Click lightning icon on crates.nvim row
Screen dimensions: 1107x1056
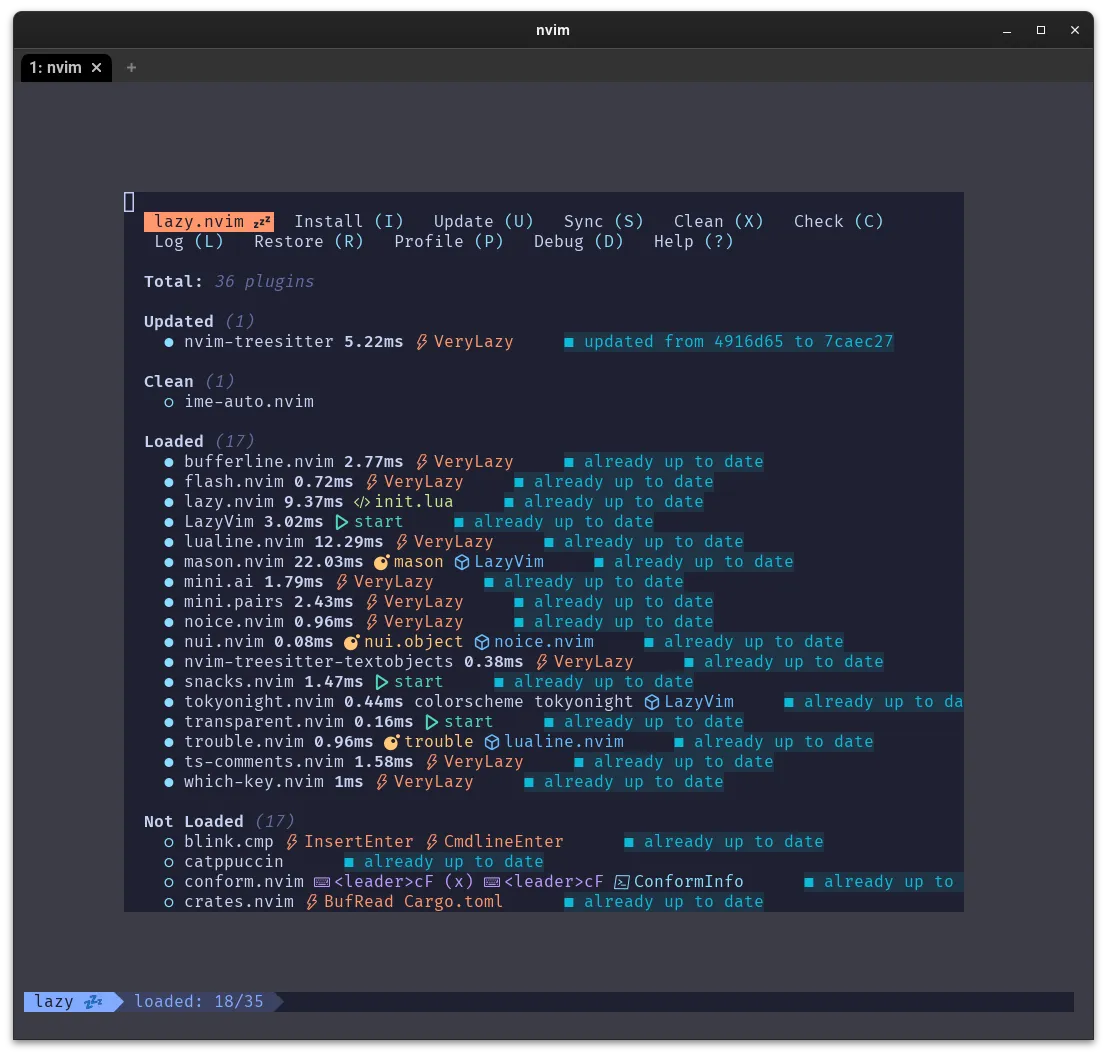(x=312, y=902)
